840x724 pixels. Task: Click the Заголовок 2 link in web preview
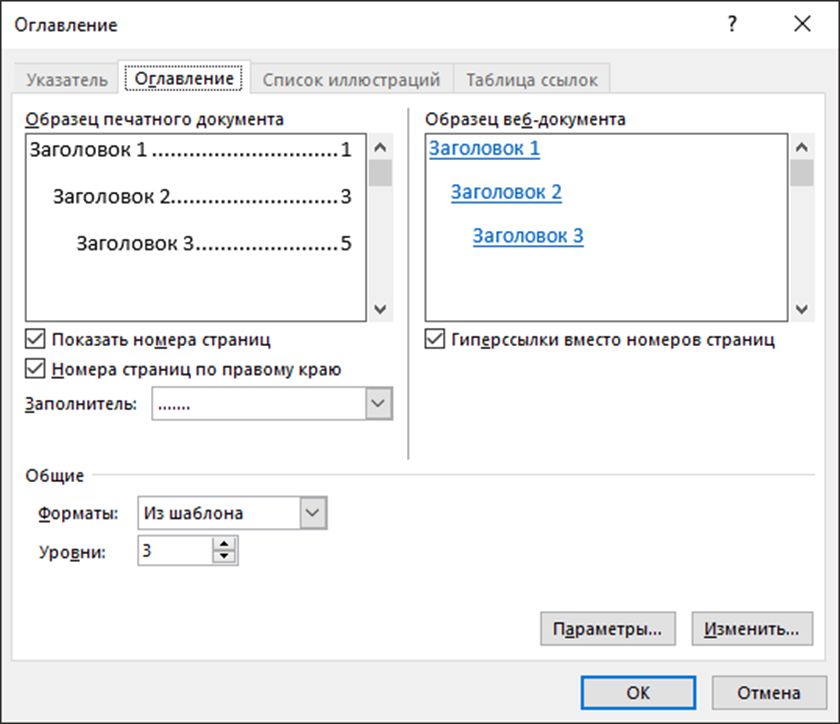tap(506, 192)
